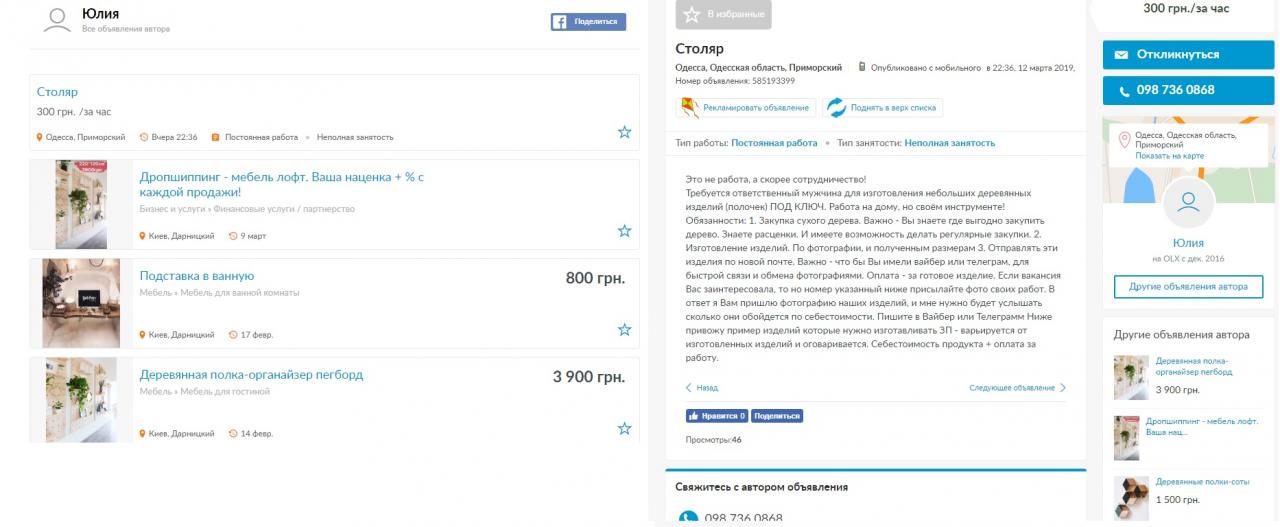Screen dimensions: 1280x527
Task: Toggle favorite star on Столяр listing
Action: tap(624, 132)
